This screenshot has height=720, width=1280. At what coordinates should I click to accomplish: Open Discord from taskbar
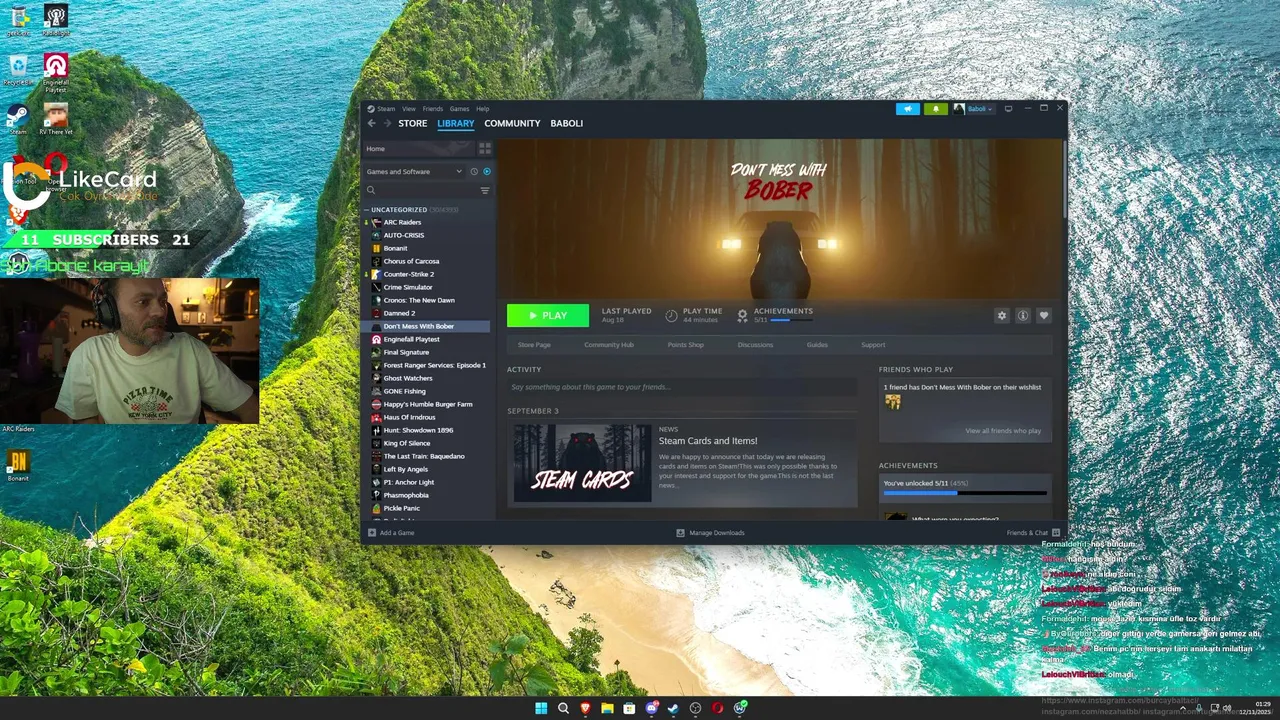651,708
